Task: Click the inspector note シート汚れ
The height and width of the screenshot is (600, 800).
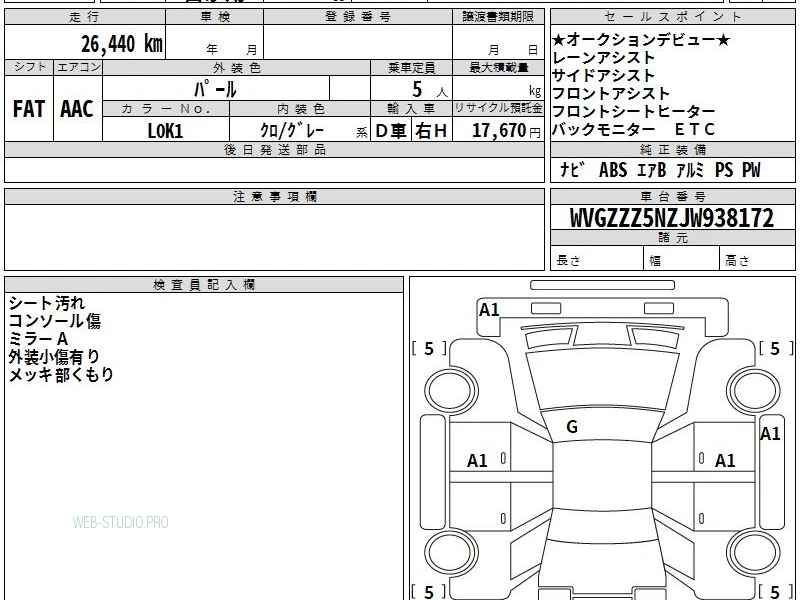Action: (x=46, y=303)
